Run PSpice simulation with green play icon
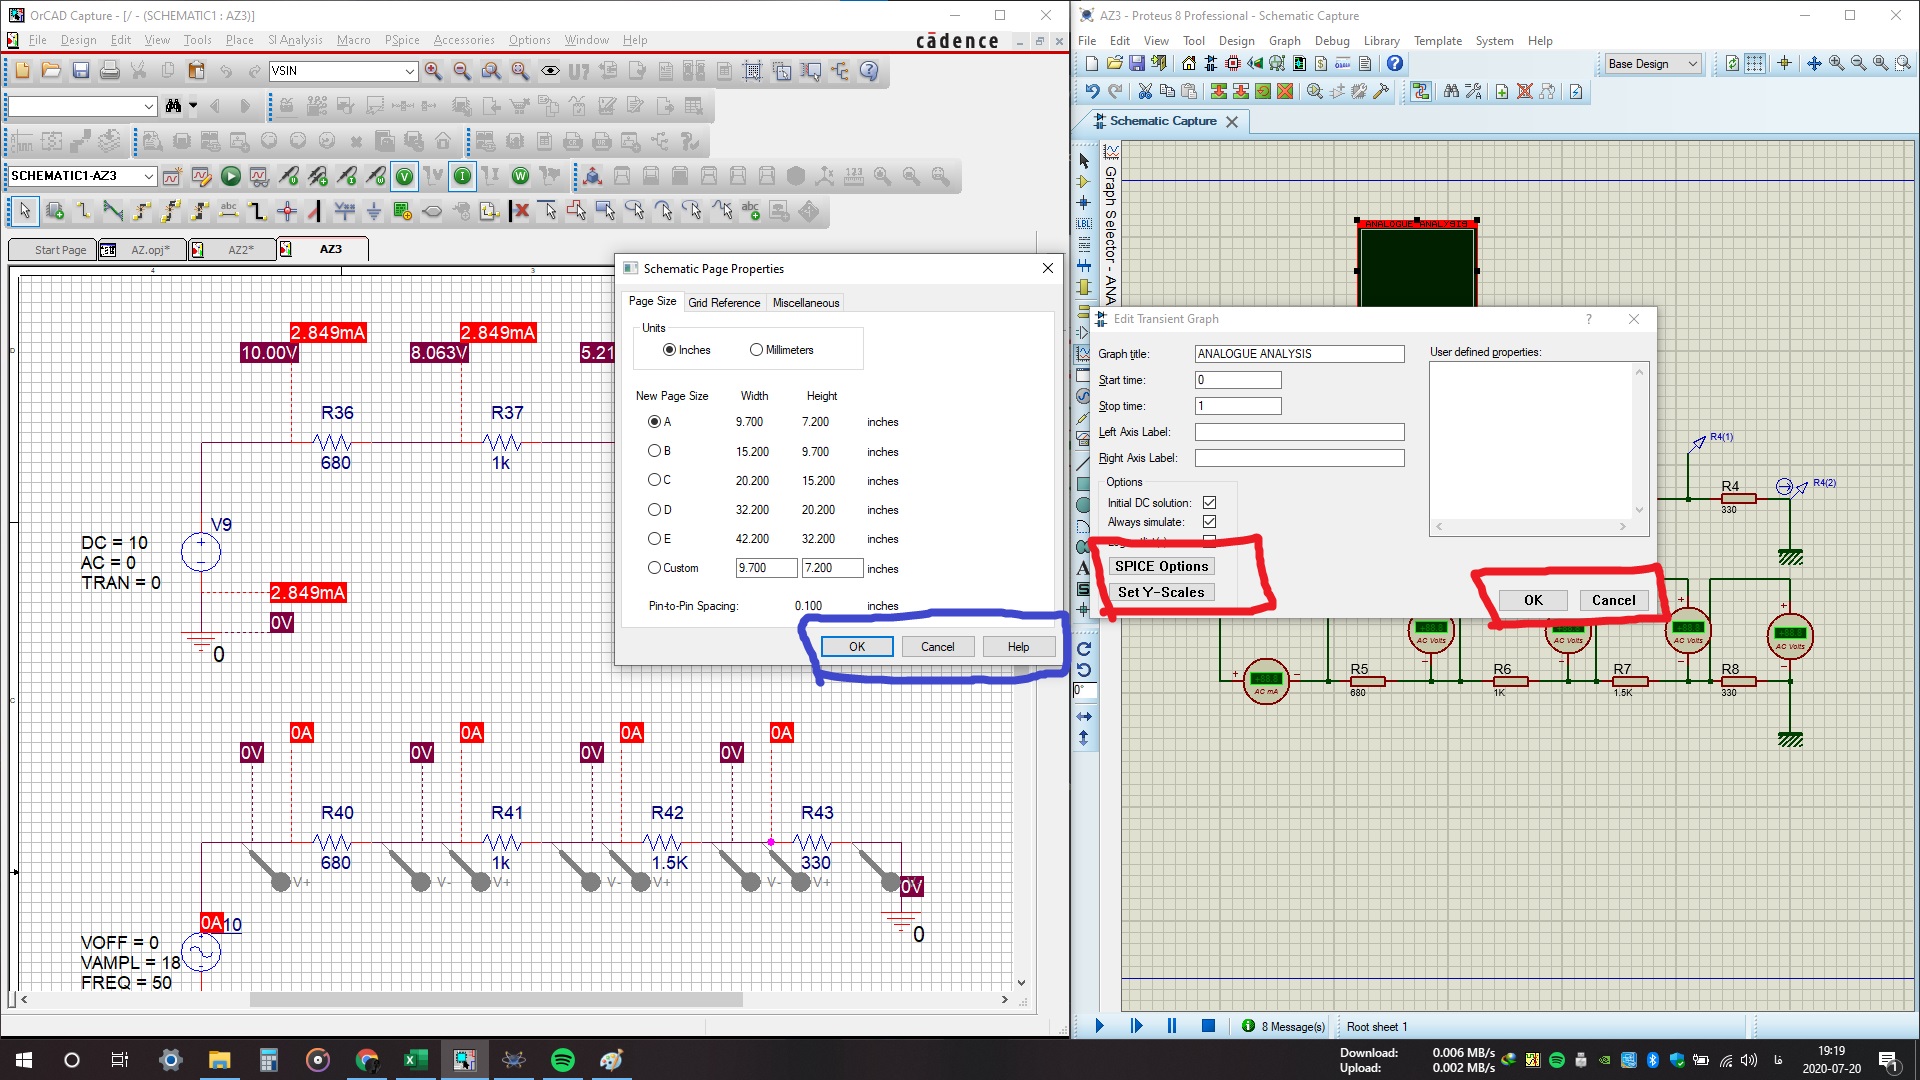The height and width of the screenshot is (1080, 1920). coord(230,177)
